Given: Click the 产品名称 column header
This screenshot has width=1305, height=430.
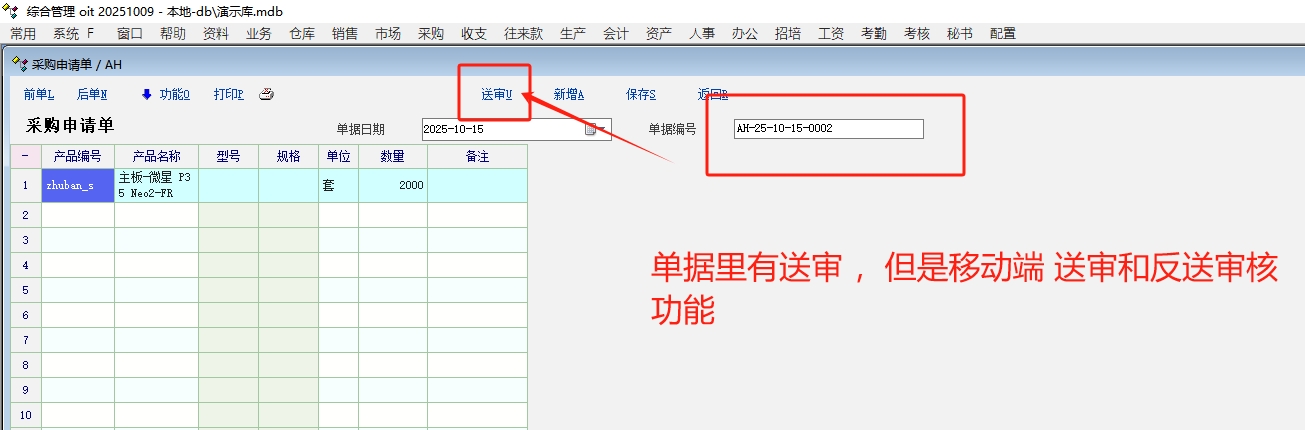Looking at the screenshot, I should point(156,157).
